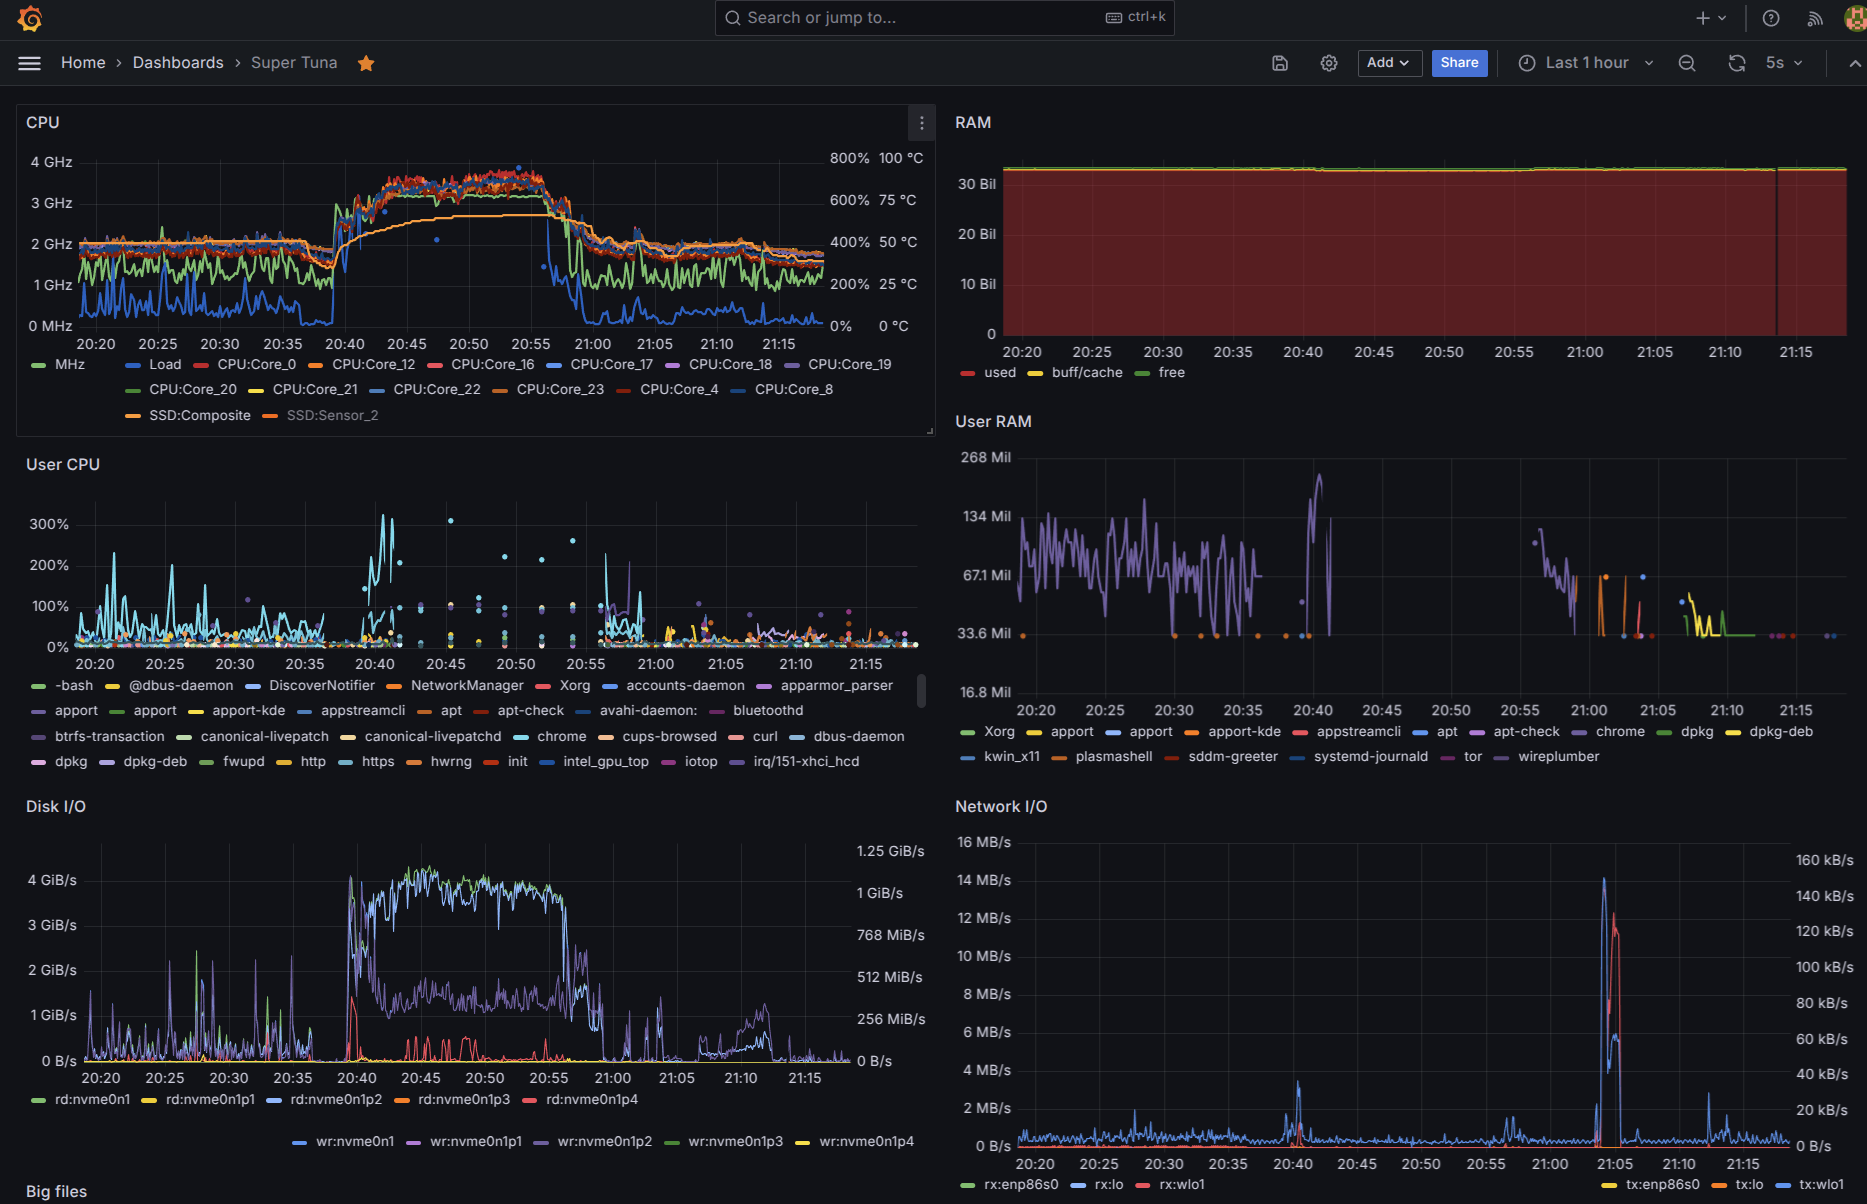Zoom out the time range
This screenshot has height=1204, width=1867.
click(x=1687, y=63)
